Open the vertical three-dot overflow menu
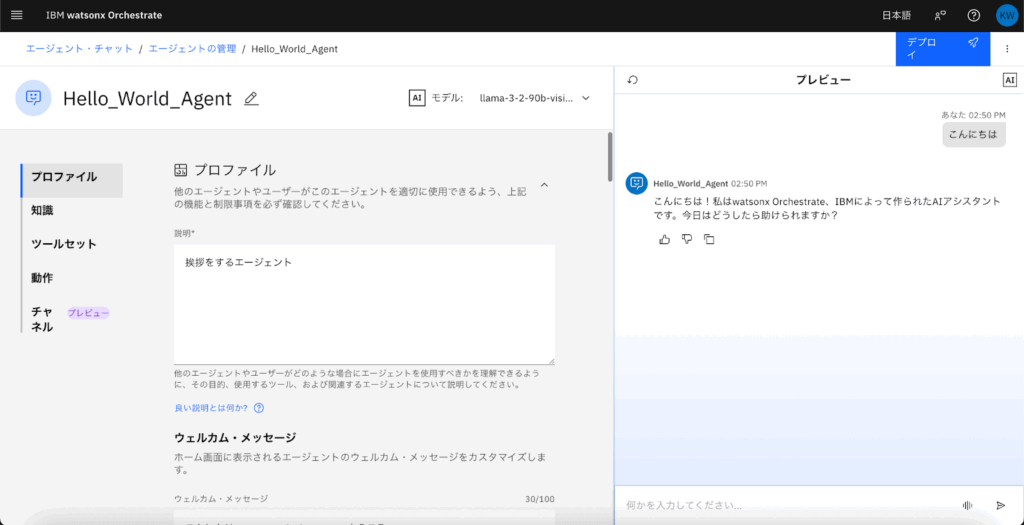 click(x=1006, y=48)
